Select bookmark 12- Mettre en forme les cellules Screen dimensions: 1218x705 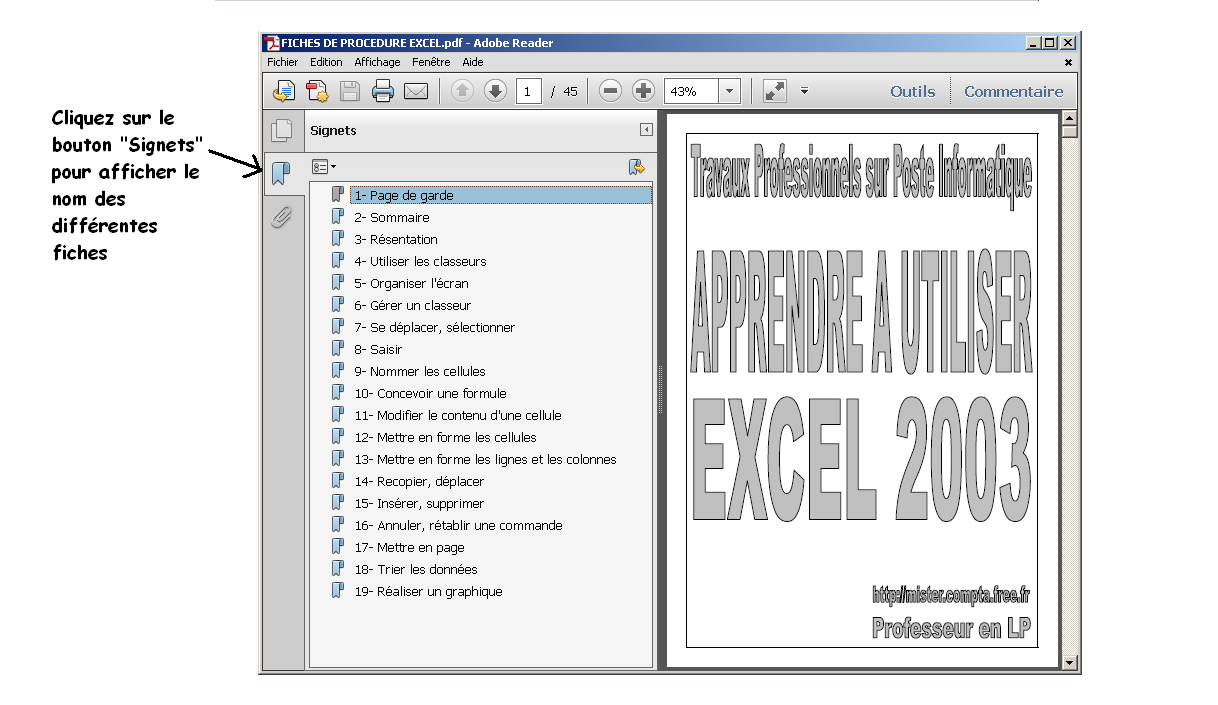445,437
